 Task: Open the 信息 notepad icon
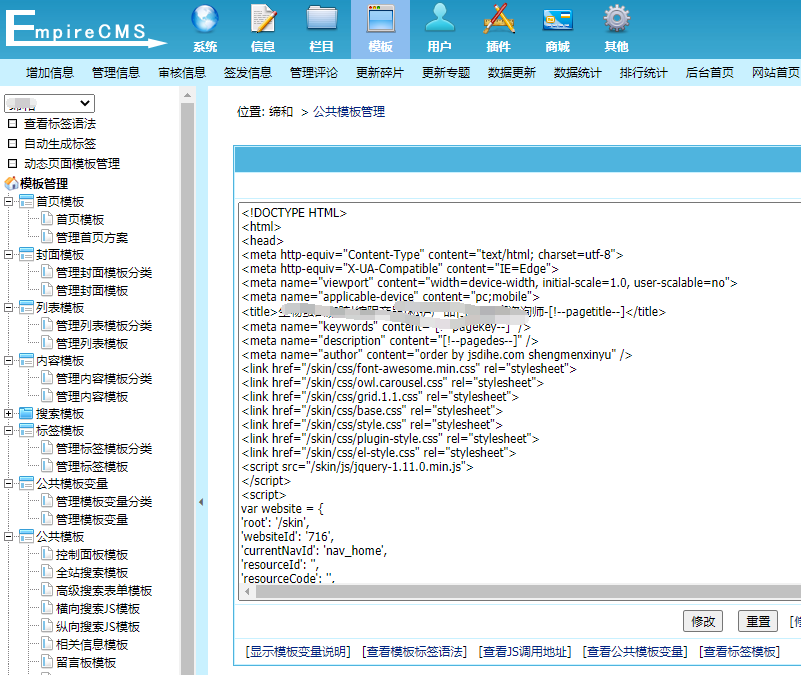tap(264, 19)
